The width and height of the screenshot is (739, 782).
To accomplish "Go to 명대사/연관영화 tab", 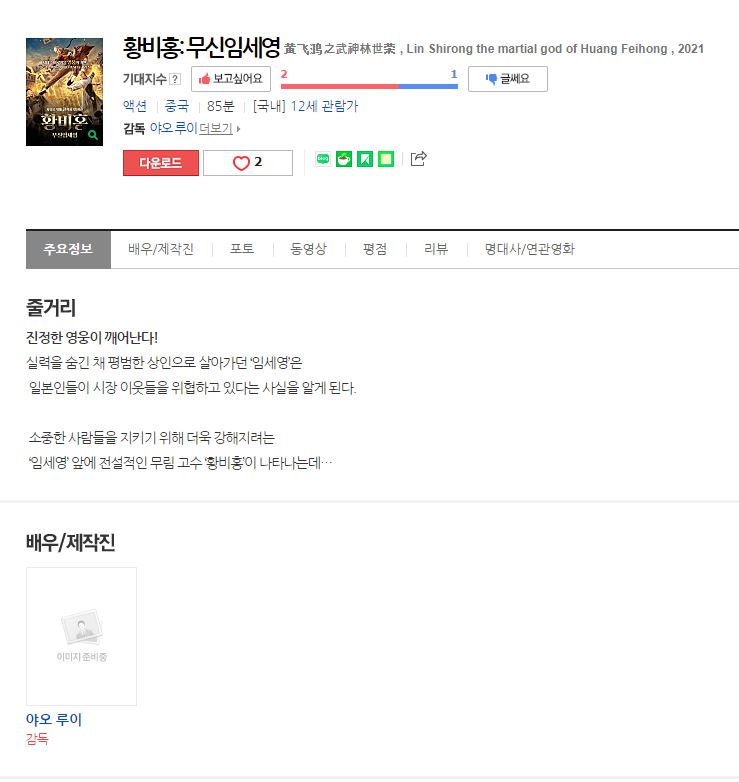I will click(530, 249).
